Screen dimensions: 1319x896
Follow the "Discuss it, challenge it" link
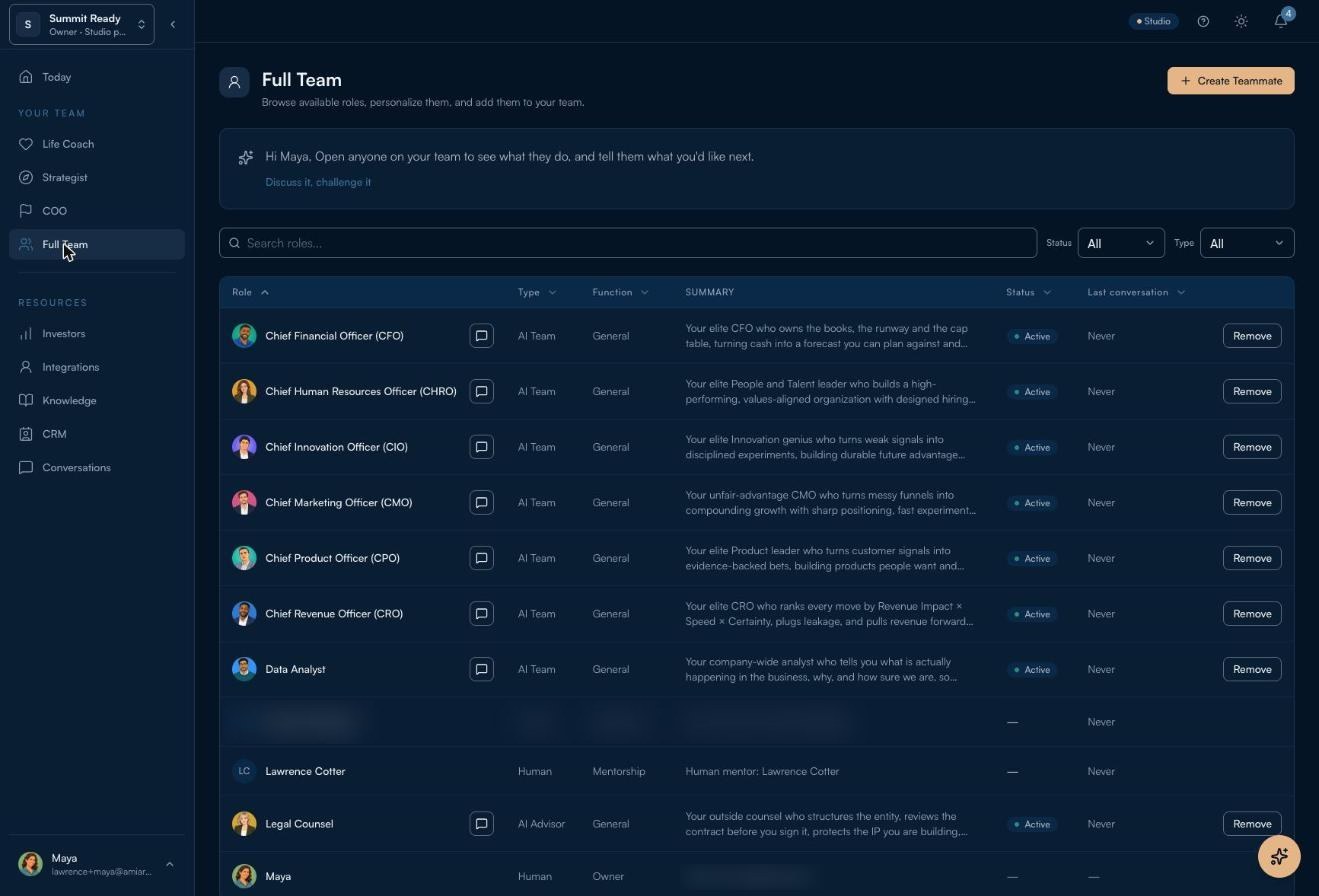[318, 182]
